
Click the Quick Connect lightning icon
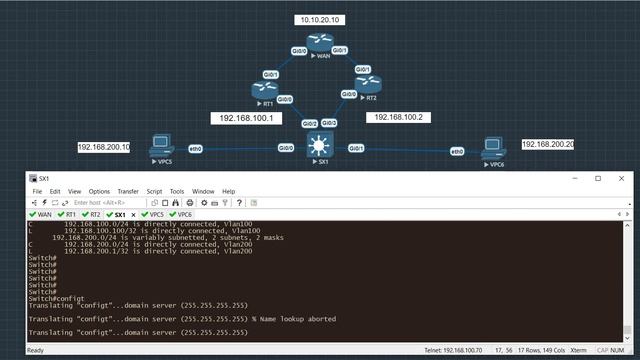click(44, 203)
